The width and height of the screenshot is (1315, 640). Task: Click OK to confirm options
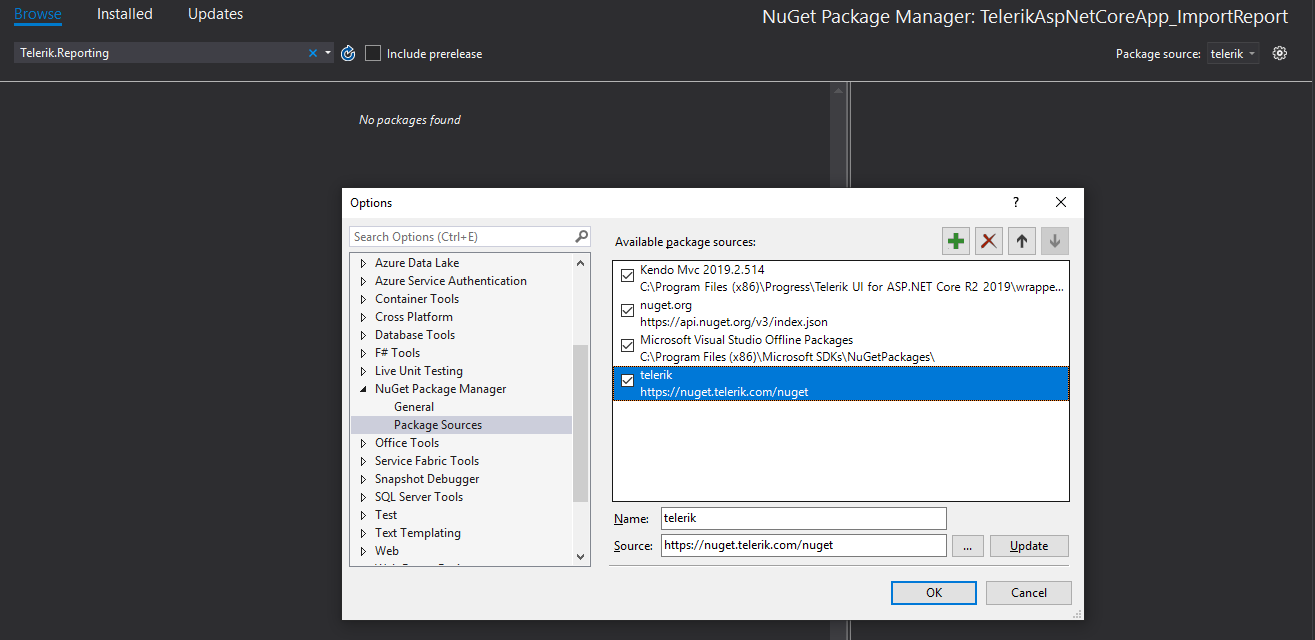[x=933, y=593]
